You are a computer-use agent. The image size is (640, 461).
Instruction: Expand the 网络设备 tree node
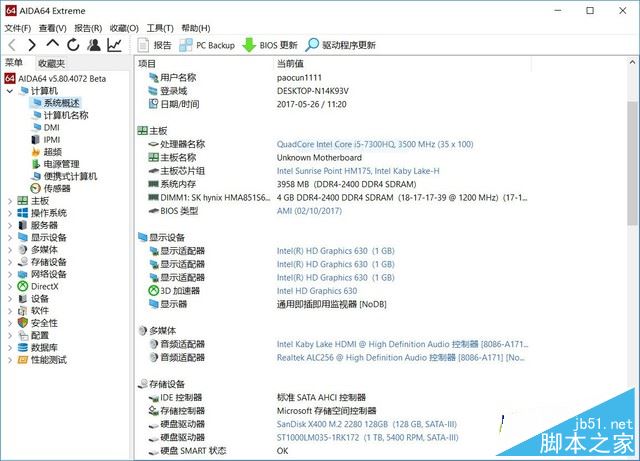pos(10,274)
